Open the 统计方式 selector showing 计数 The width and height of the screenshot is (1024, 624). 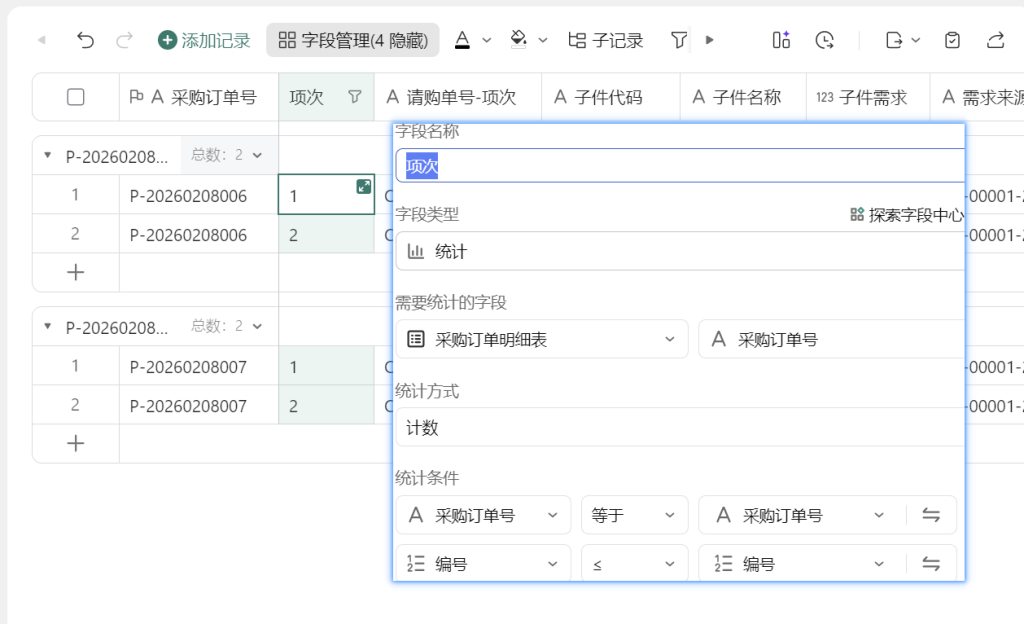pyautogui.click(x=680, y=428)
